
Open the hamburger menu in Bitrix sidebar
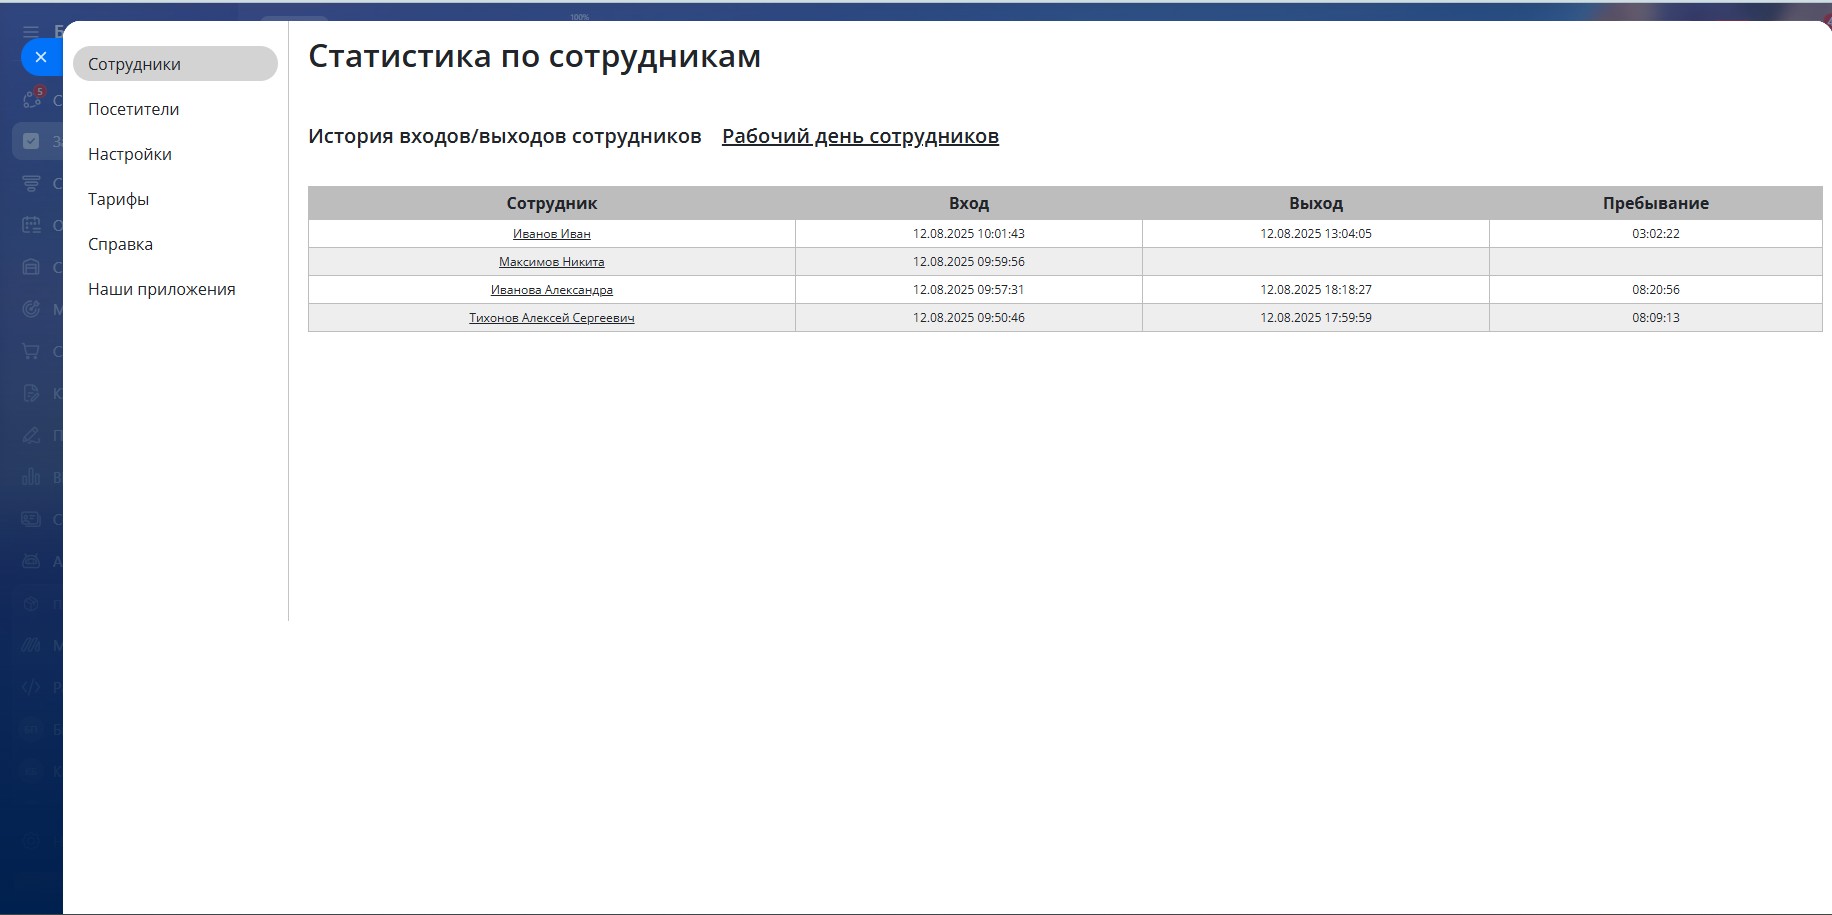click(31, 32)
